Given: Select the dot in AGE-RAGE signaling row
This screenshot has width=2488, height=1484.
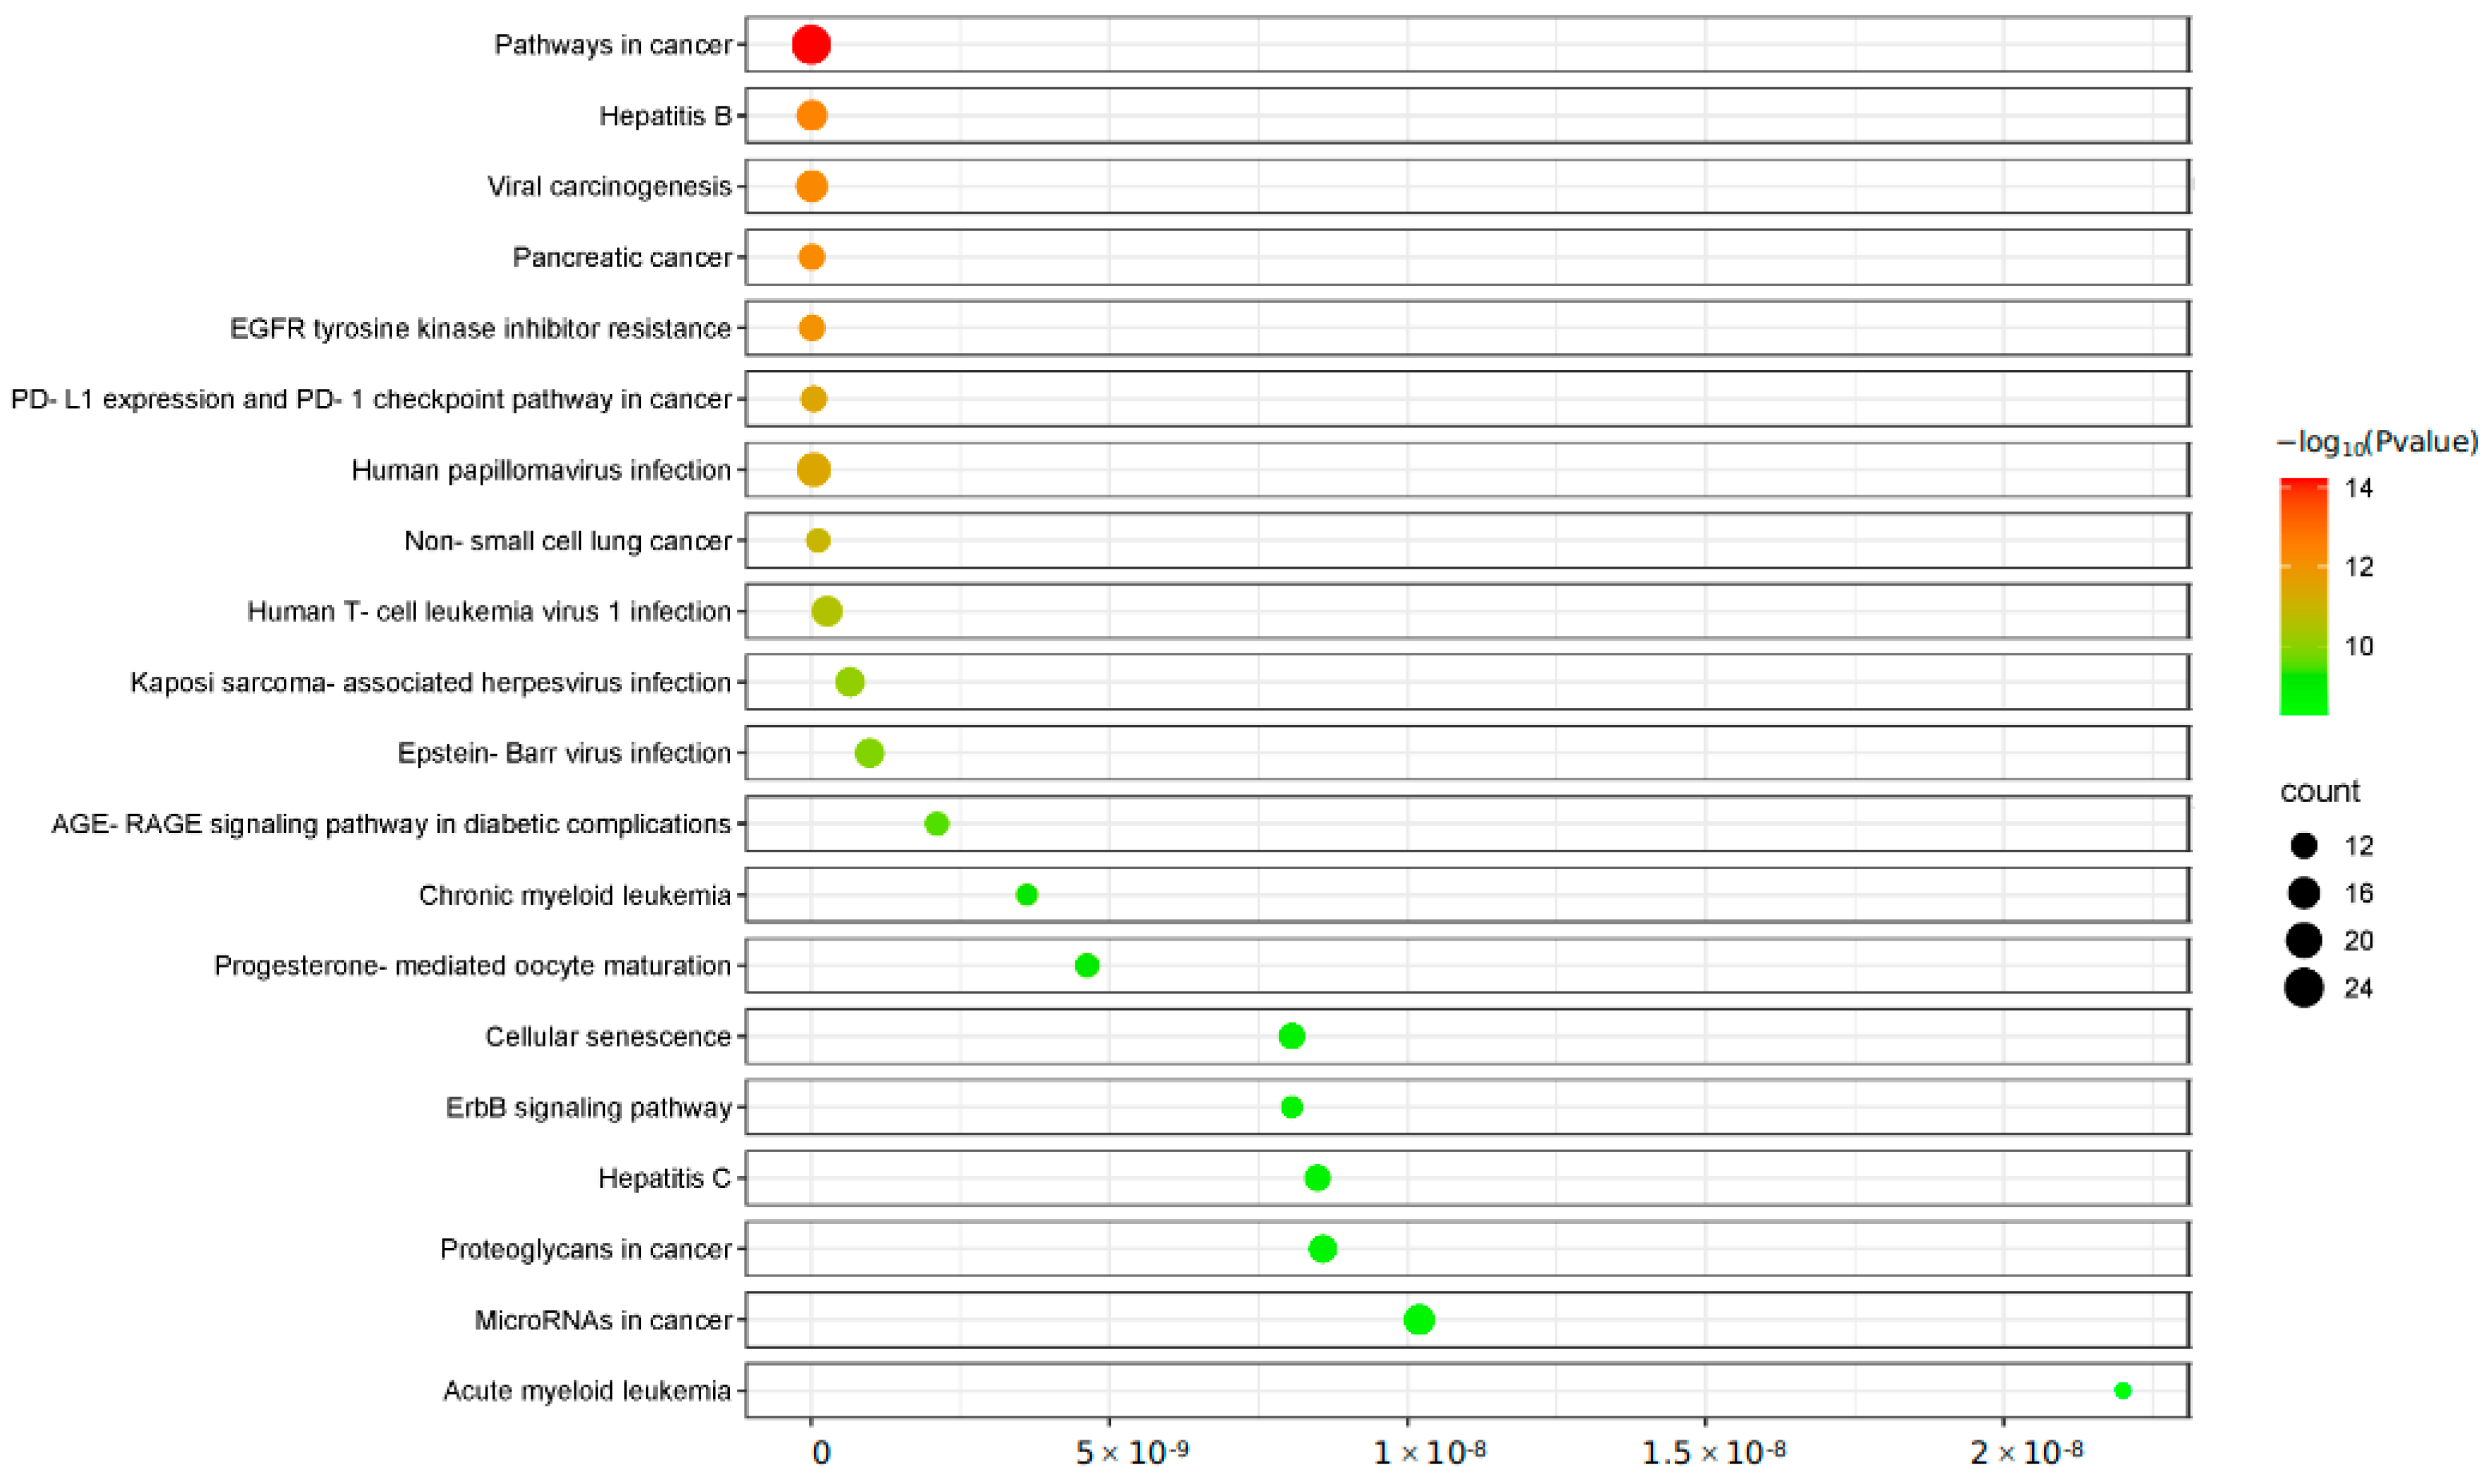Looking at the screenshot, I should point(937,824).
